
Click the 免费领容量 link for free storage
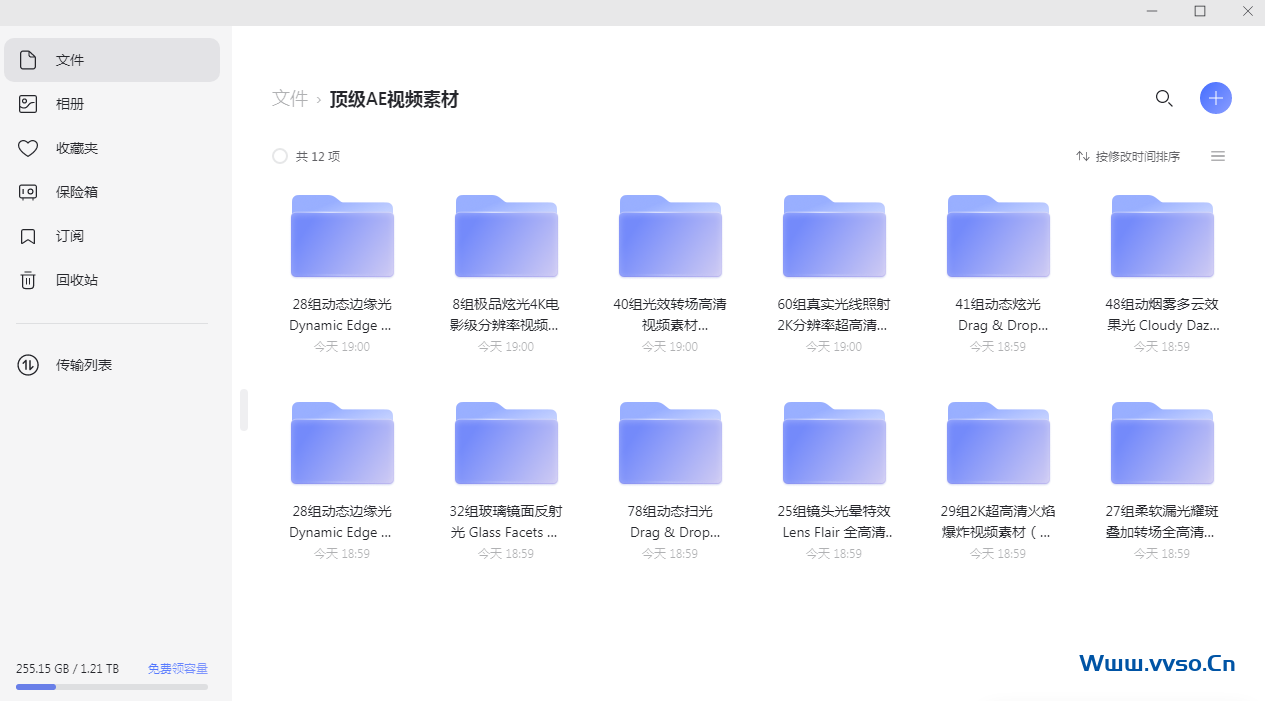click(177, 668)
